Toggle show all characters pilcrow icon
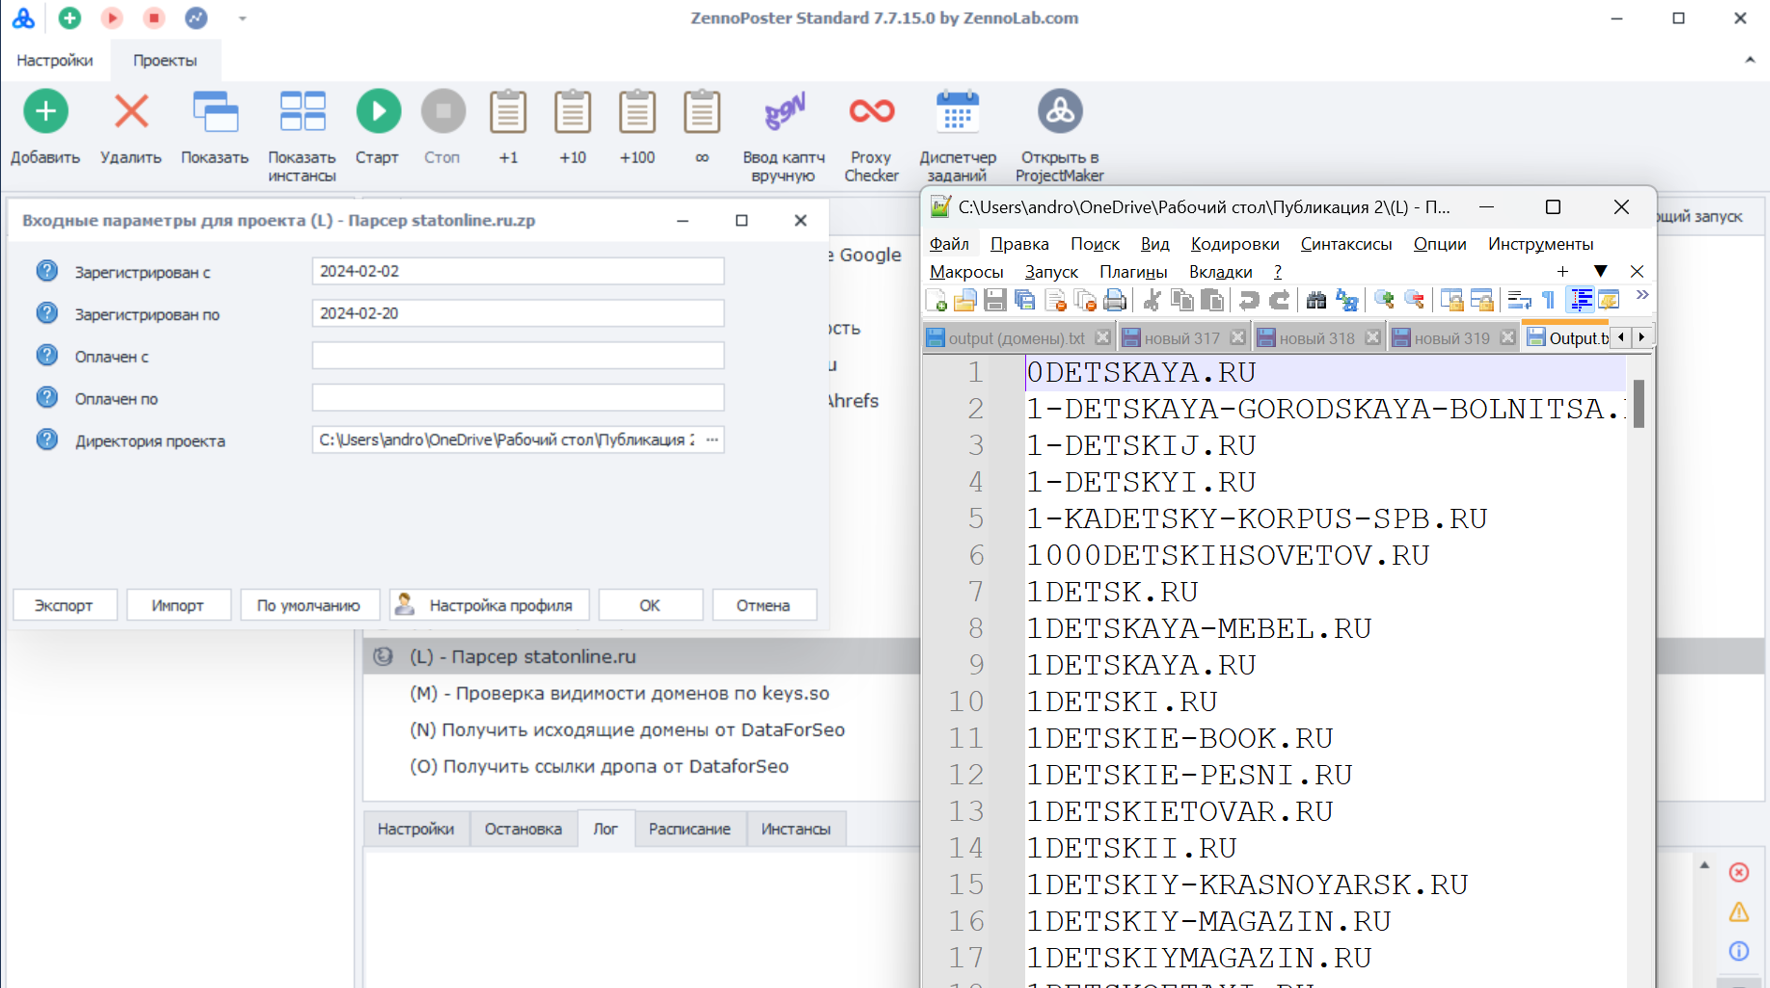 coord(1548,300)
